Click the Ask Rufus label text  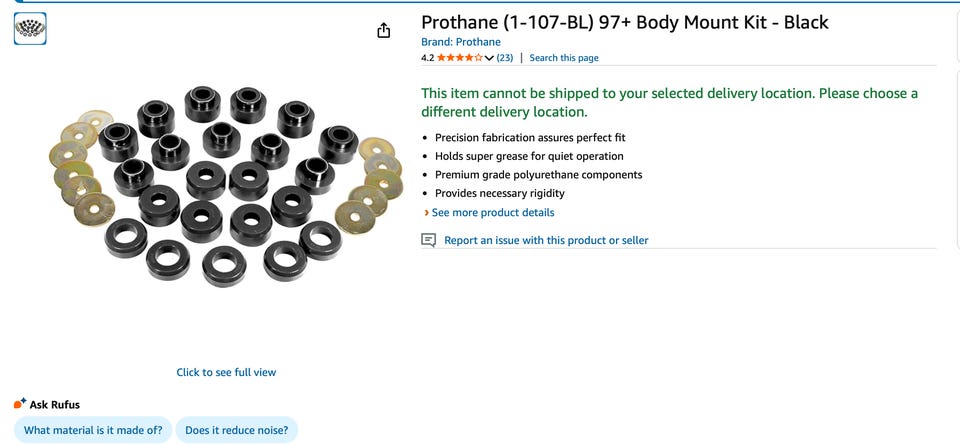pyautogui.click(x=55, y=404)
